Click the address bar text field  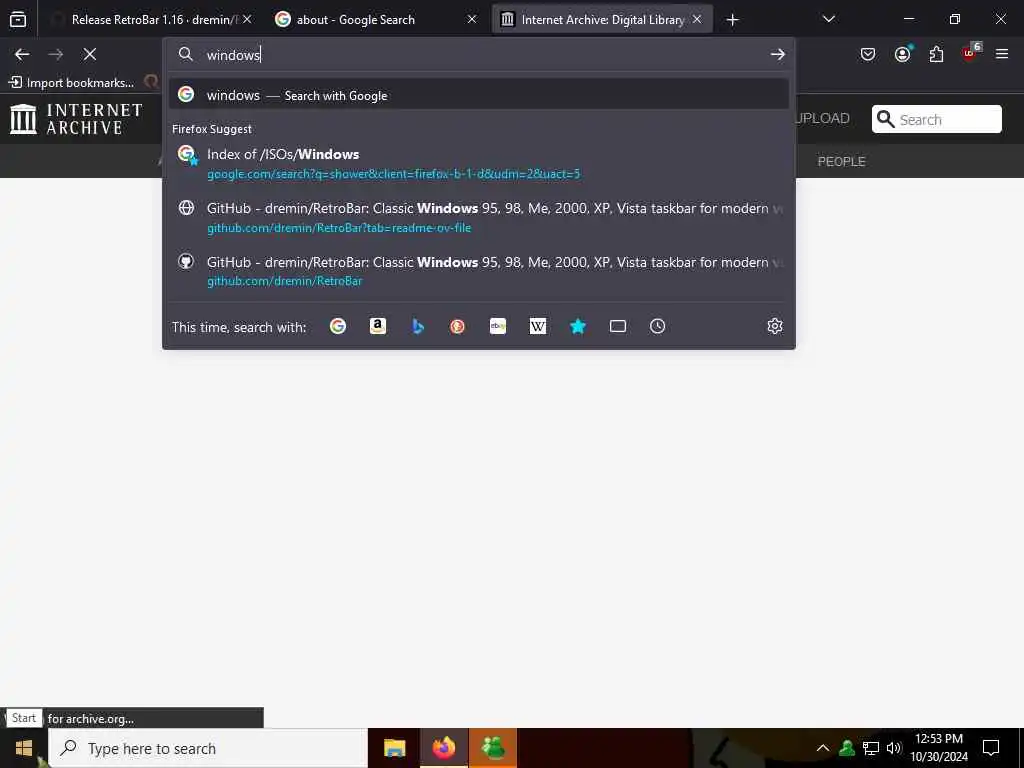[x=480, y=54]
